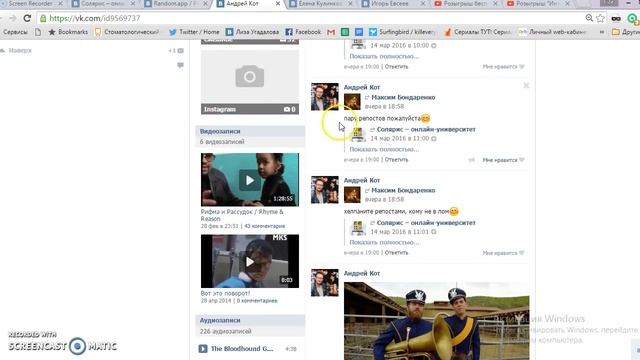
Task: Open the Другие bookmarks folder icon
Action: point(616,32)
